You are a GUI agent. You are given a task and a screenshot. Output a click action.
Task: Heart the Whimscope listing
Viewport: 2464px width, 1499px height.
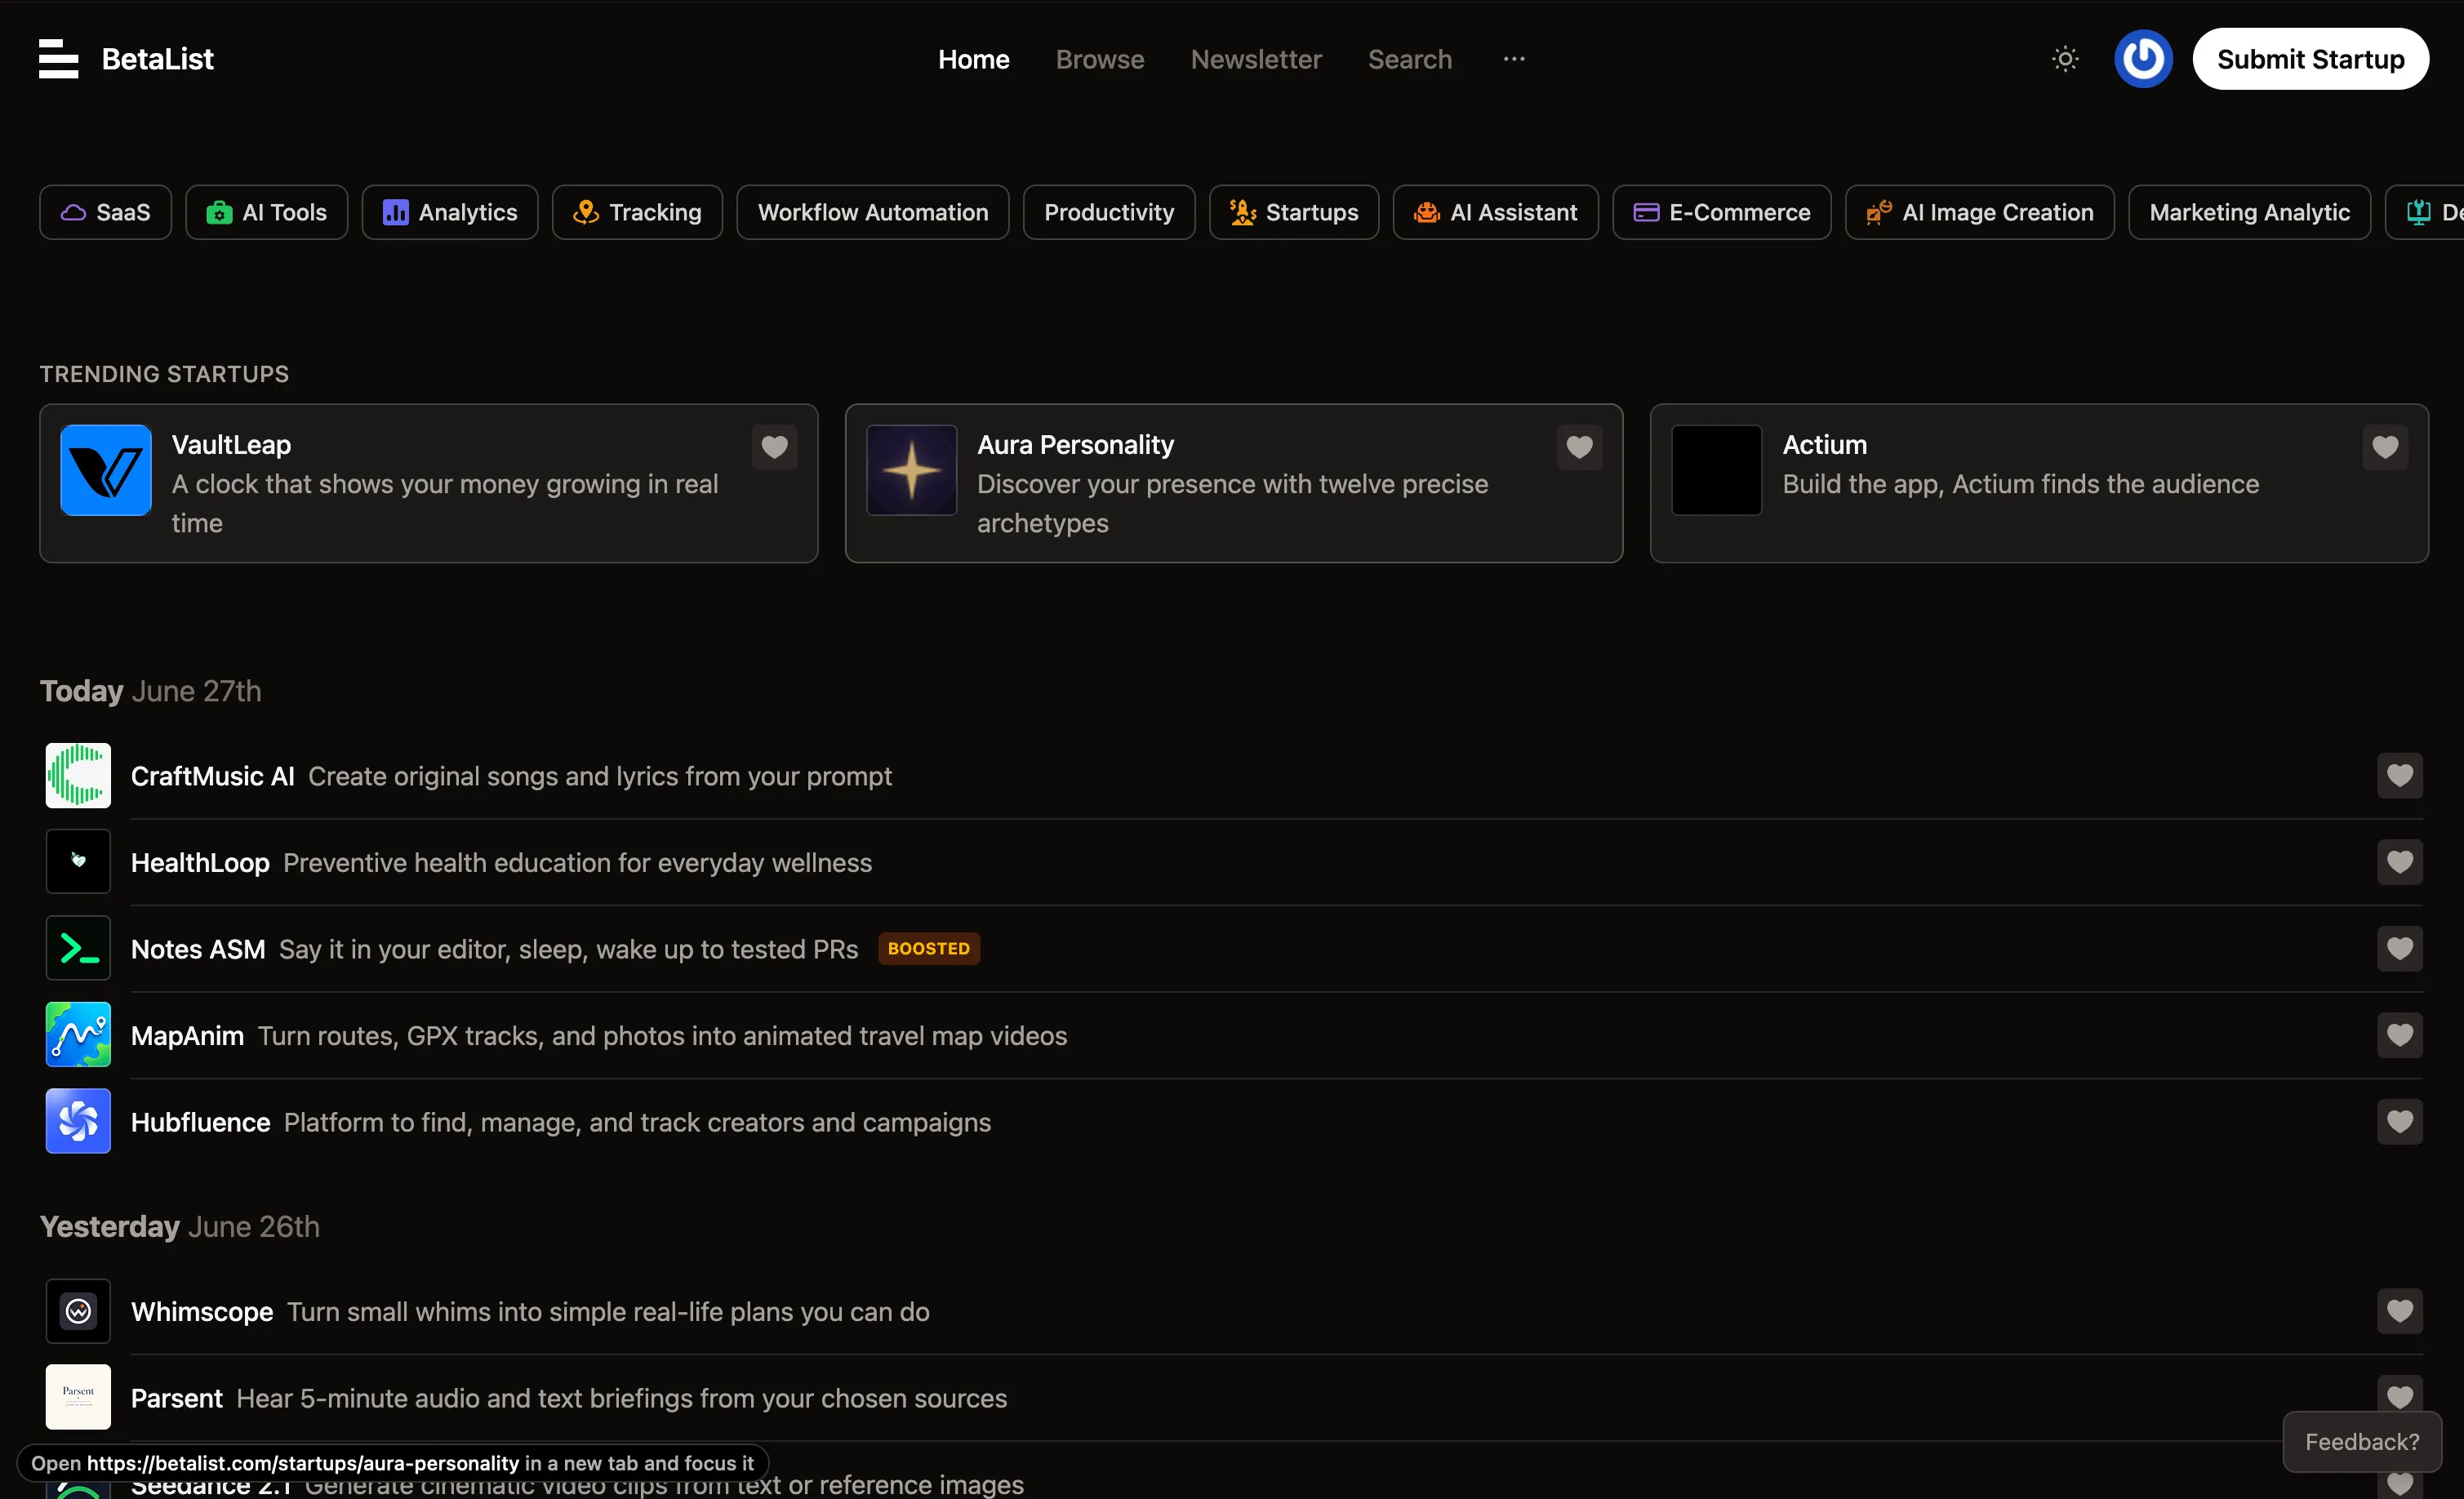point(2400,1311)
